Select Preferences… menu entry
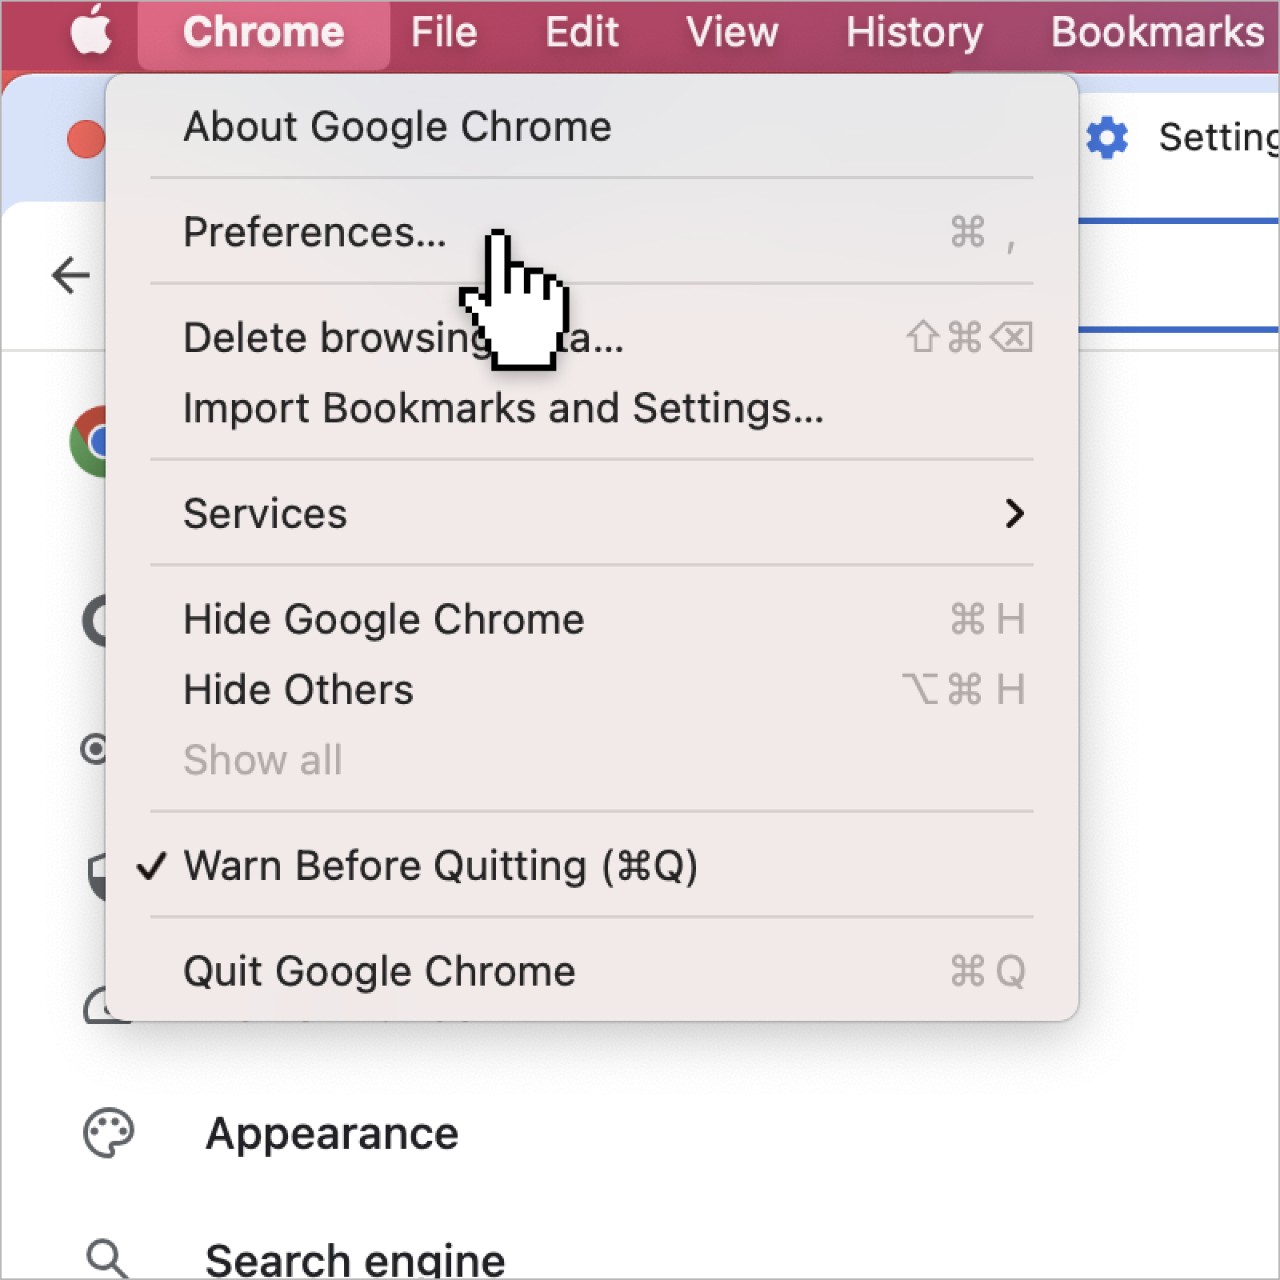This screenshot has height=1280, width=1280. click(592, 232)
